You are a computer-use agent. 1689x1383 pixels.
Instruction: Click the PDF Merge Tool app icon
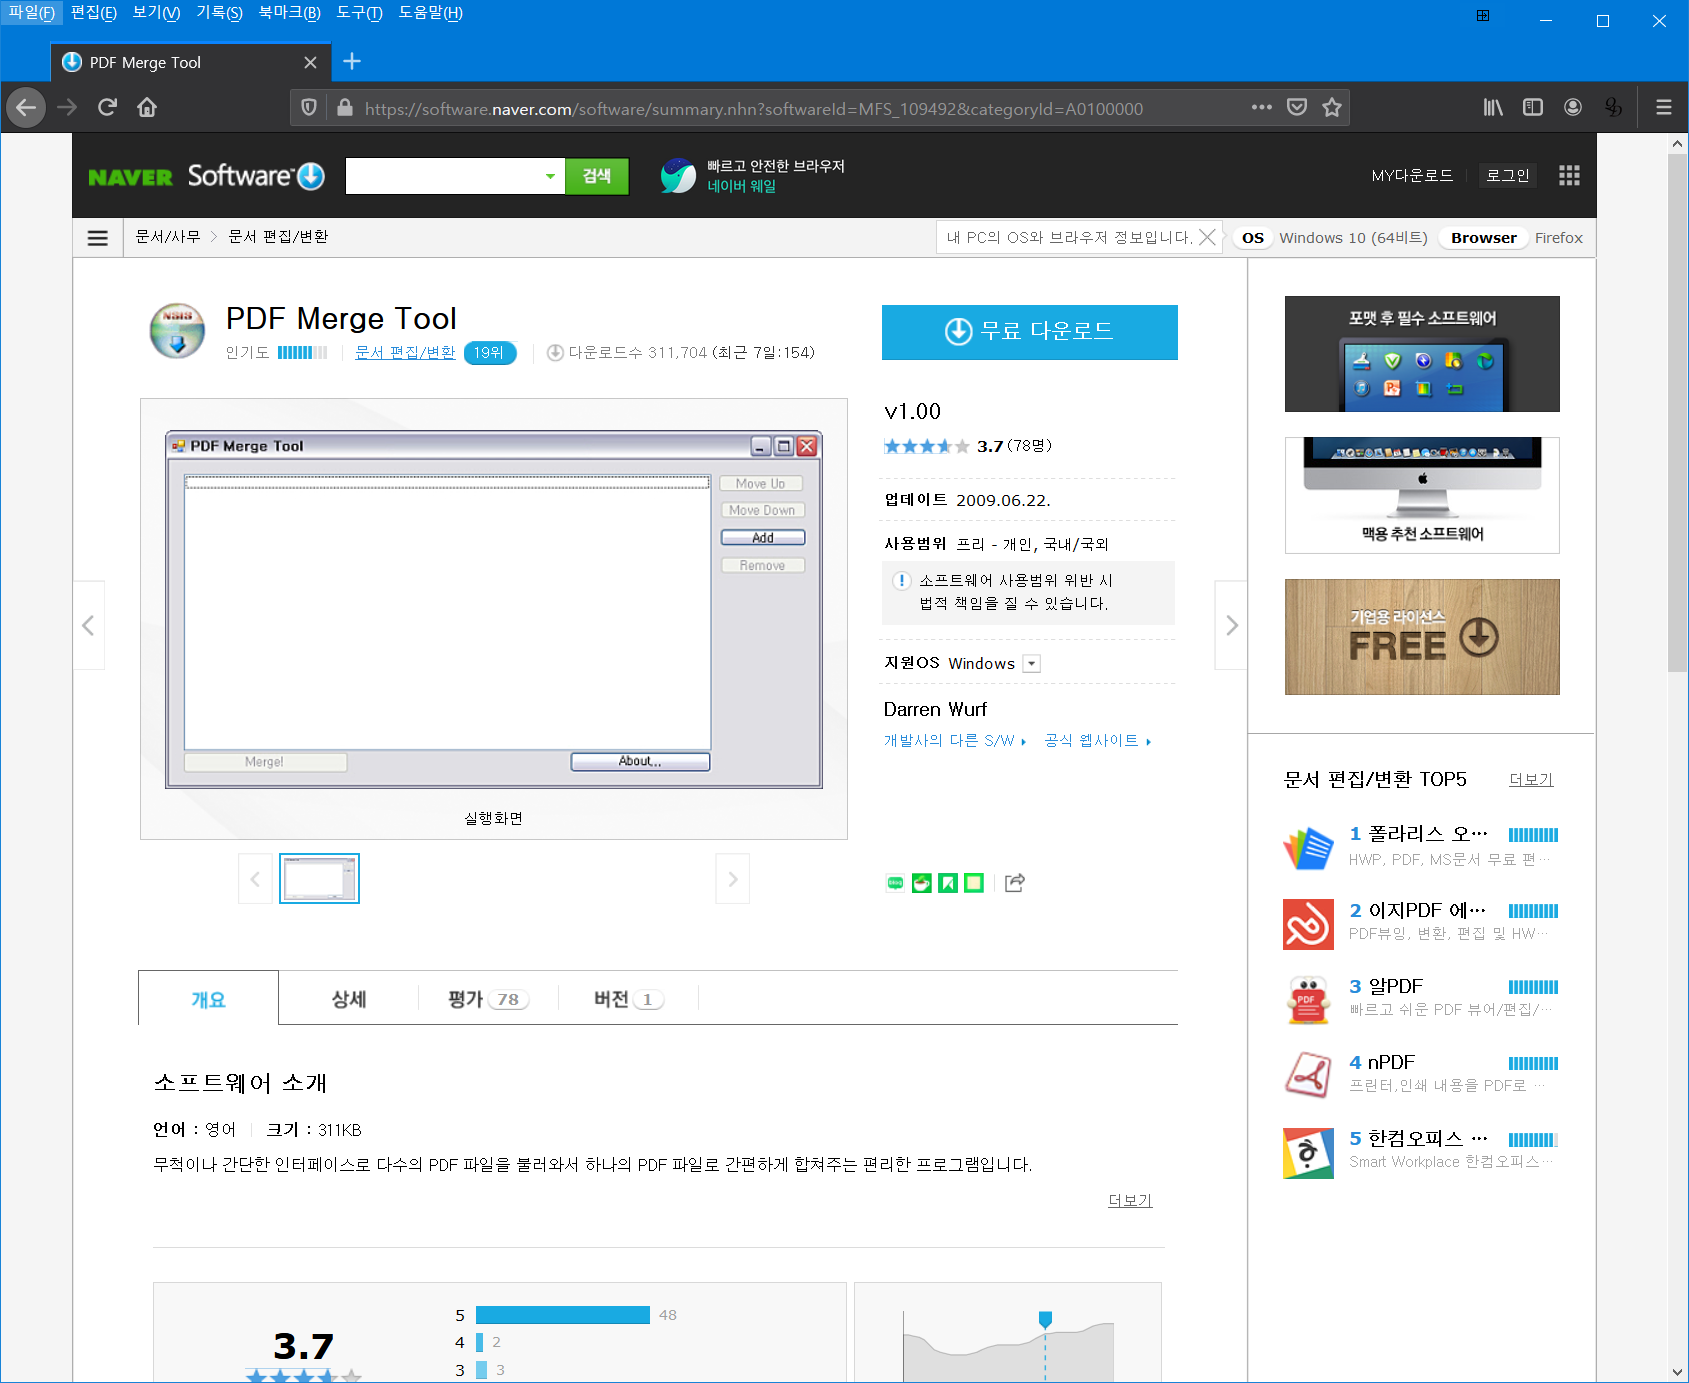pyautogui.click(x=177, y=331)
